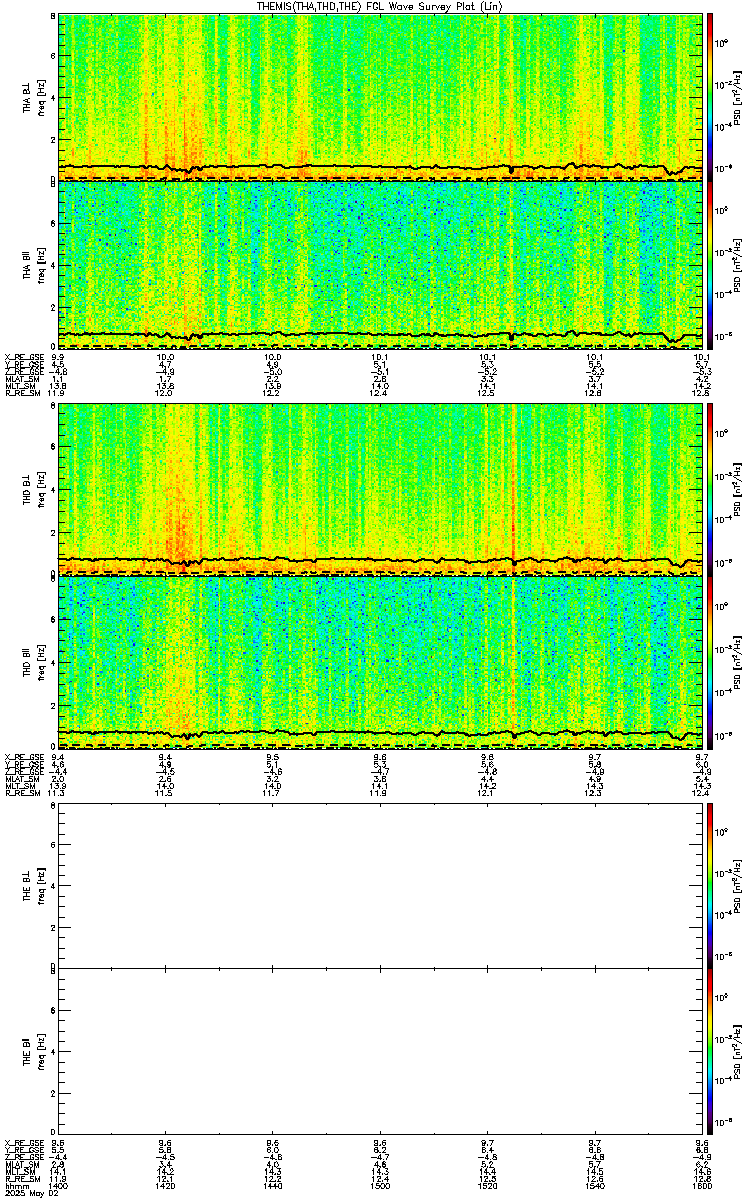Click the PSD color bar of the second THA panel
The height and width of the screenshot is (1200, 750).
click(x=711, y=264)
